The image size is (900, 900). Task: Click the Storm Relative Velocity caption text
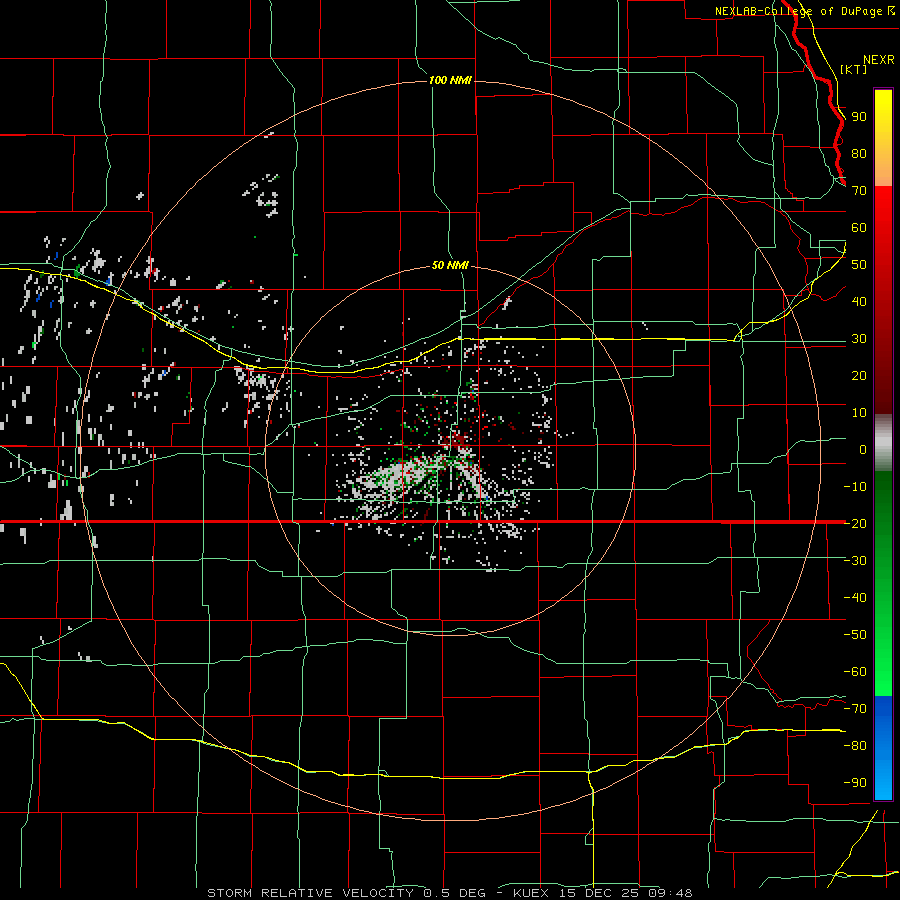[x=449, y=893]
